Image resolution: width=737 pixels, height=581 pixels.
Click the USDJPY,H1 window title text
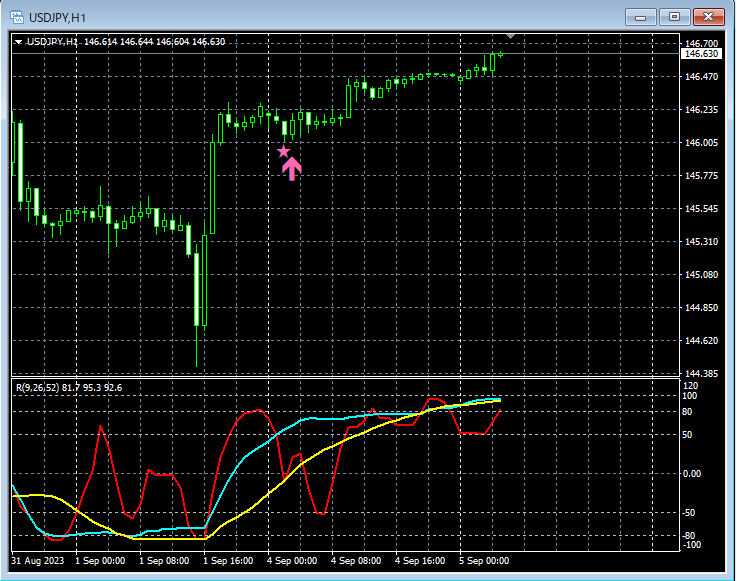pos(57,18)
